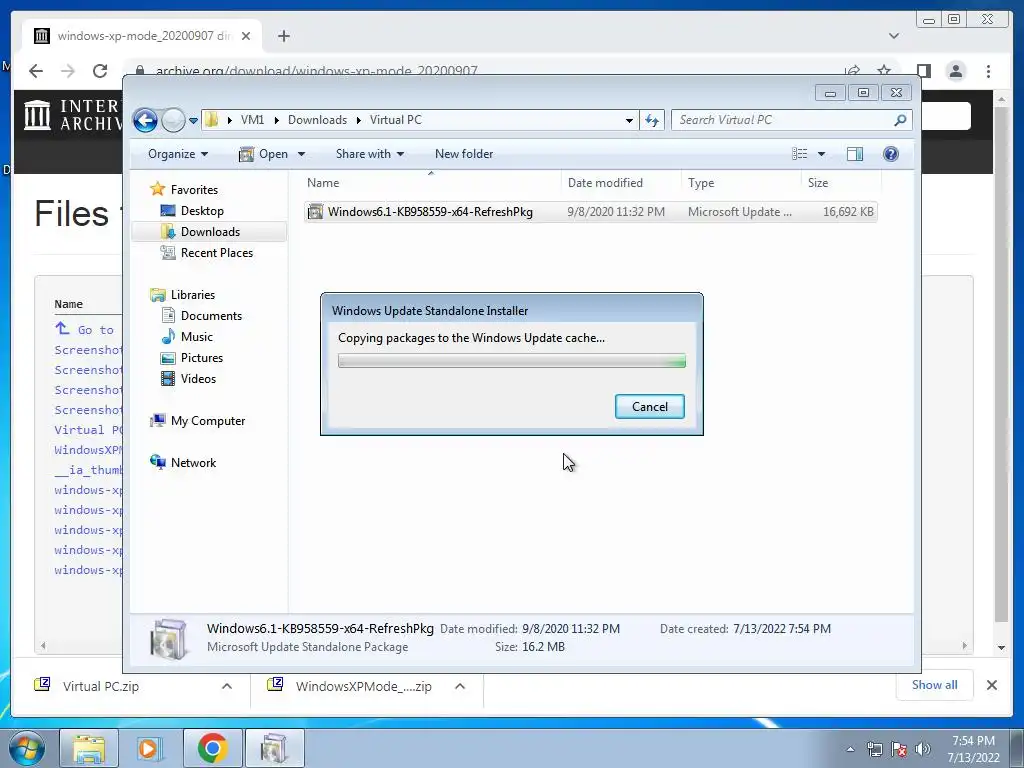The height and width of the screenshot is (768, 1024).
Task: Open the Share with menu
Action: 370,154
